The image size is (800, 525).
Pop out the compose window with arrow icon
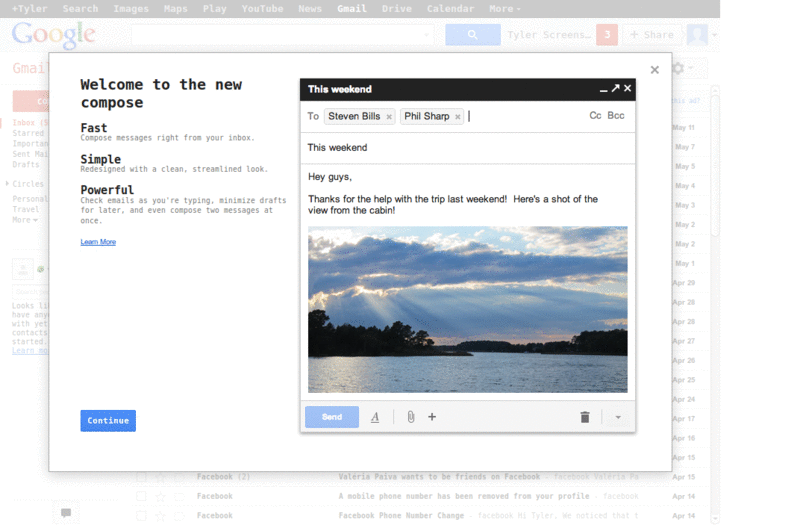(615, 88)
